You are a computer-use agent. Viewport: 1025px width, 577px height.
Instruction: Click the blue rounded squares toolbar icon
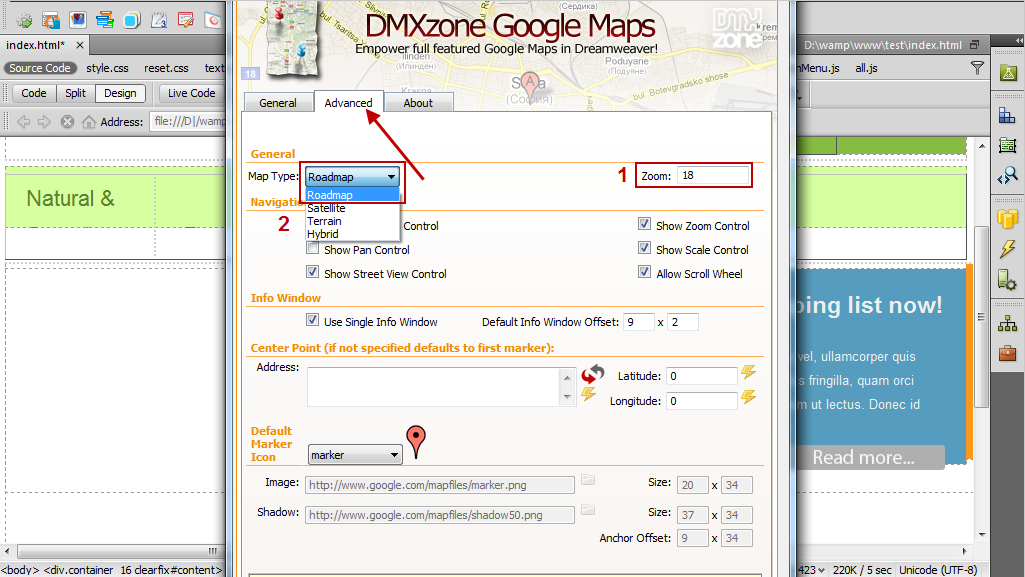click(x=132, y=20)
